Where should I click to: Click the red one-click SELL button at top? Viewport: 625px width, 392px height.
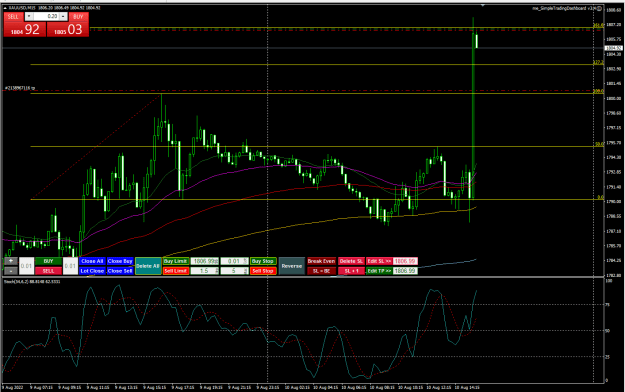(13, 16)
